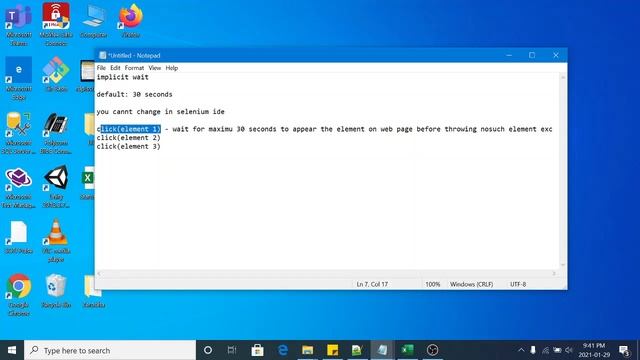Click the battery tray icon
The image size is (640, 360).
pos(557,350)
